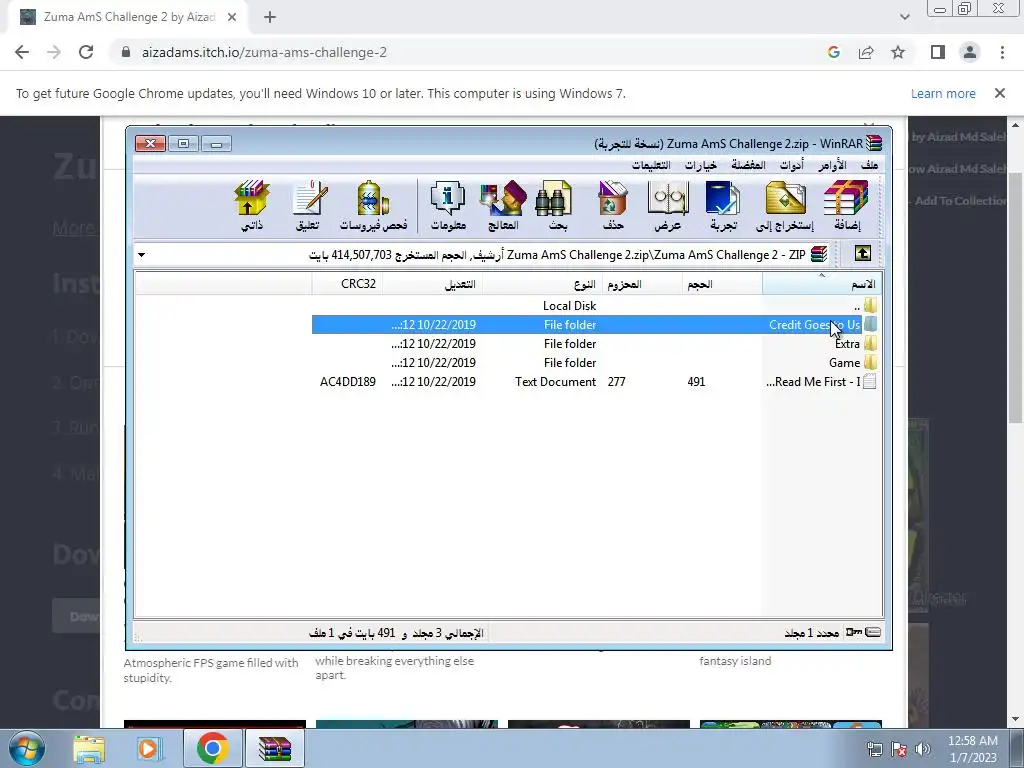
Task: Click the drive icon in WinRAR status bar
Action: pos(874,632)
